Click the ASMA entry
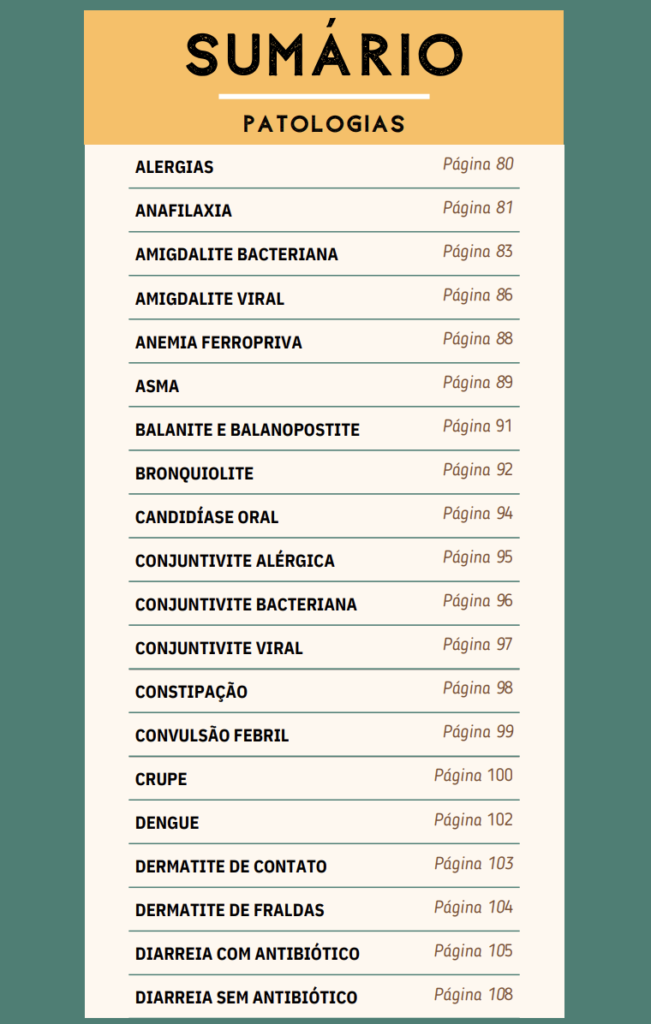 click(x=157, y=386)
